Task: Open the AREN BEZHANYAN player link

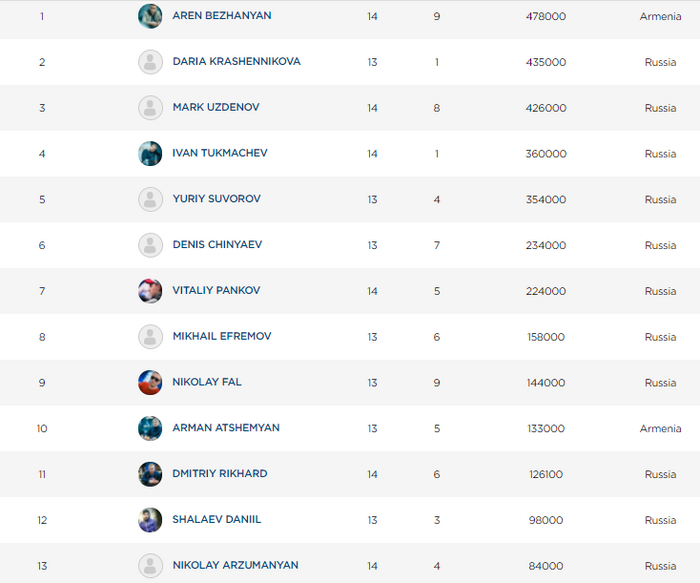Action: [221, 16]
